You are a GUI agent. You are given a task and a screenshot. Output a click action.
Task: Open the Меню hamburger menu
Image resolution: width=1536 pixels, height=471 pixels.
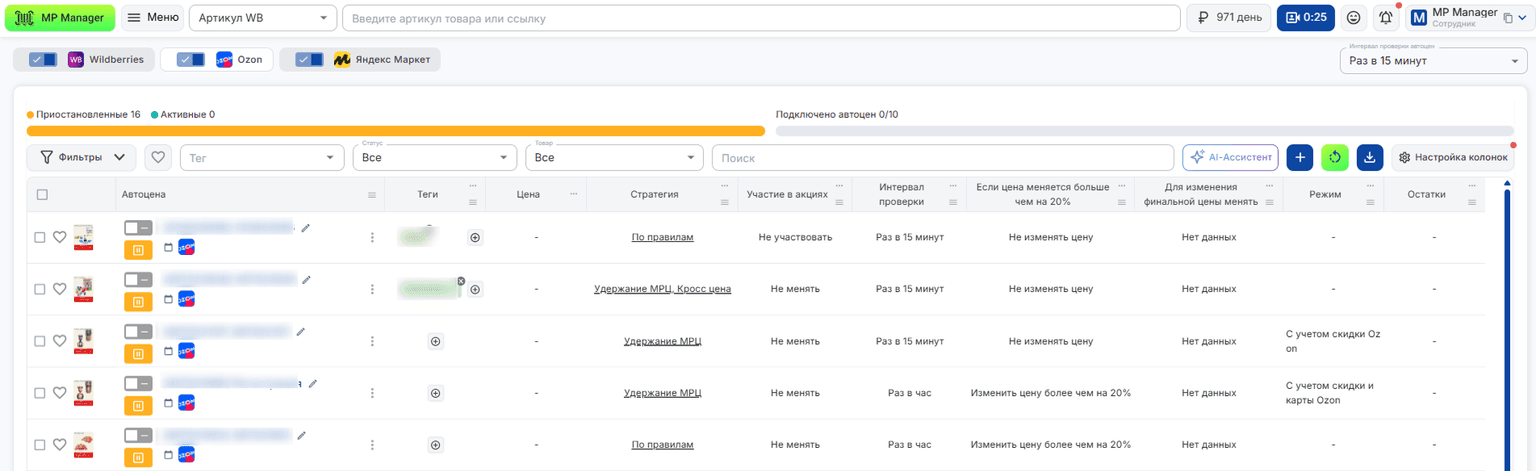[x=153, y=18]
